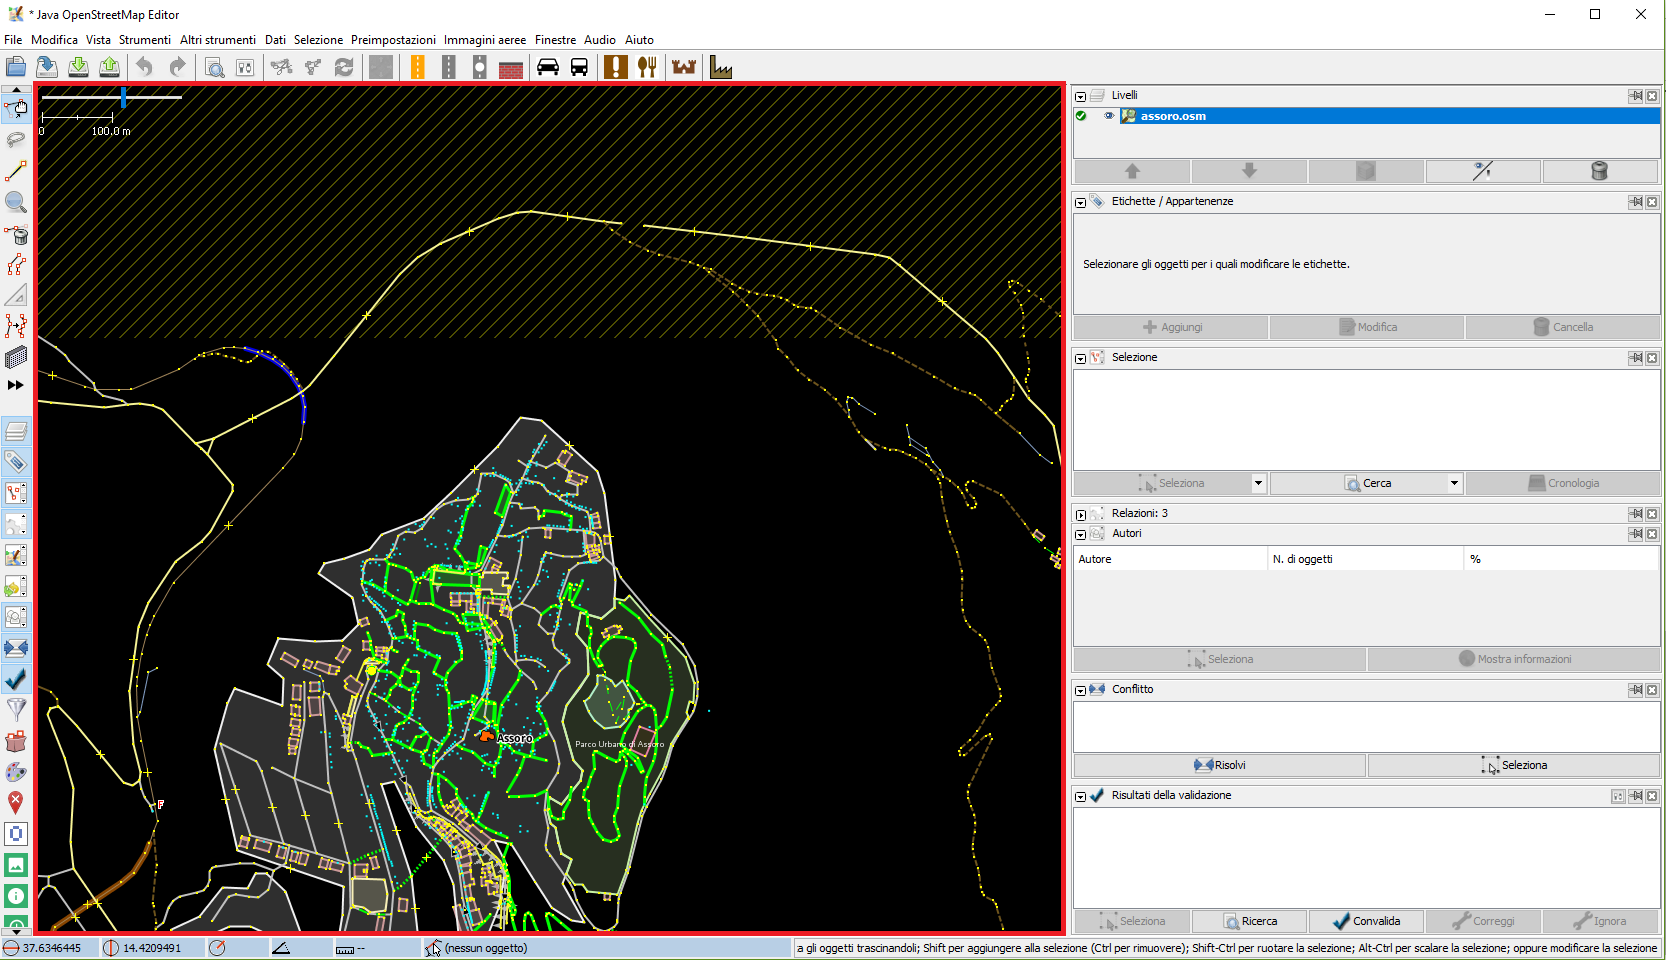Collapse the Conflitto panel
Image resolution: width=1666 pixels, height=960 pixels.
click(1081, 690)
